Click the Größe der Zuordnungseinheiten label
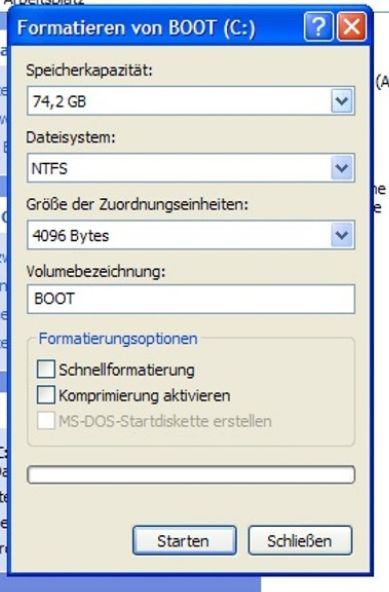 click(x=137, y=204)
